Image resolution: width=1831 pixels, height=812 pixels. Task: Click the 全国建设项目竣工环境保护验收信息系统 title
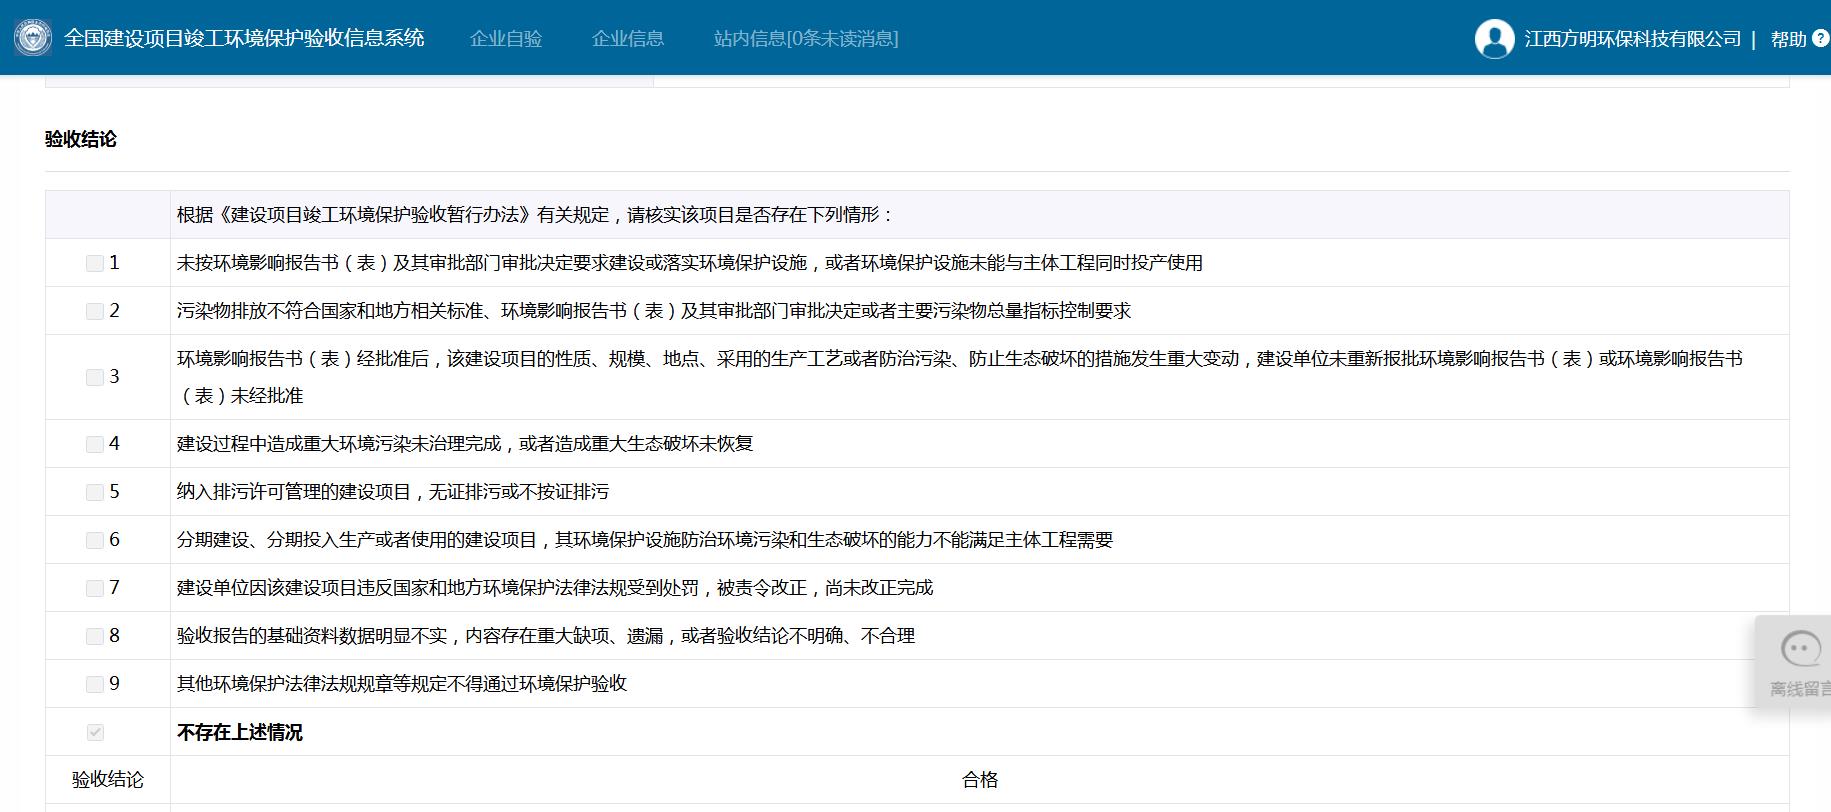(x=244, y=39)
